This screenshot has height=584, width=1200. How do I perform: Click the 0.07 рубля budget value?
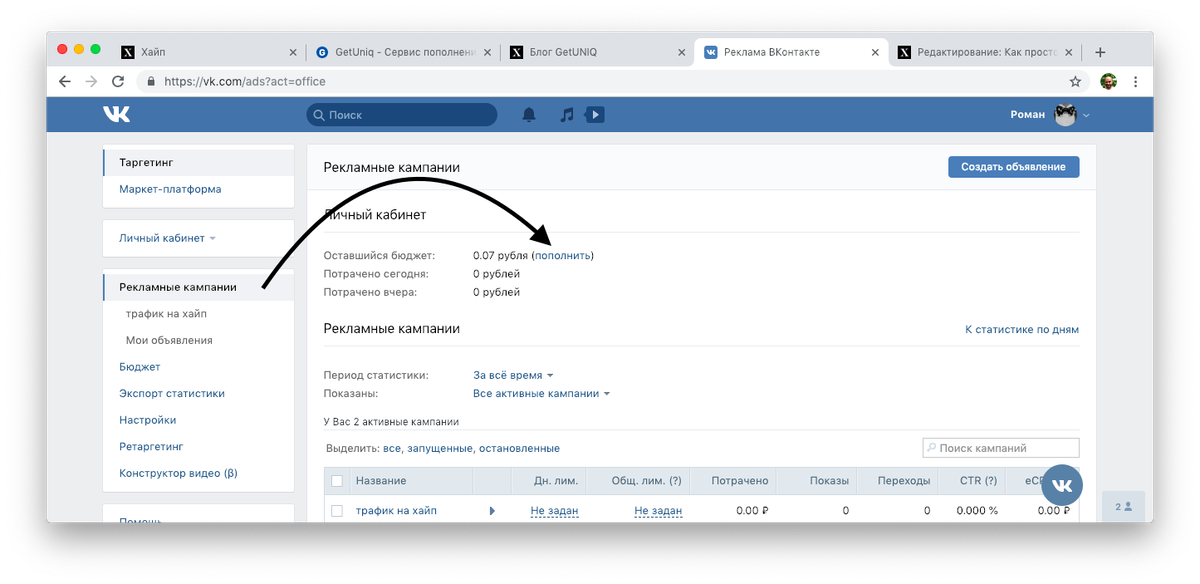(x=500, y=256)
